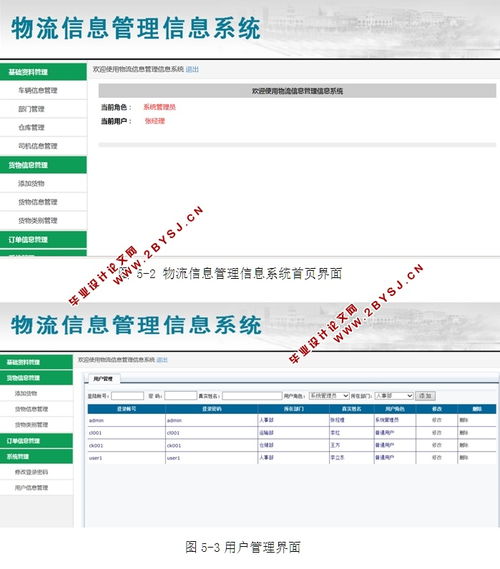Focus the 密码 input field

180,396
